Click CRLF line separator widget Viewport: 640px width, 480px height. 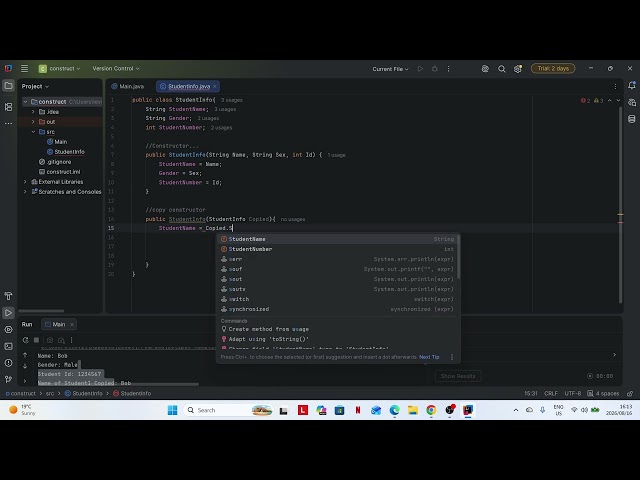point(551,393)
